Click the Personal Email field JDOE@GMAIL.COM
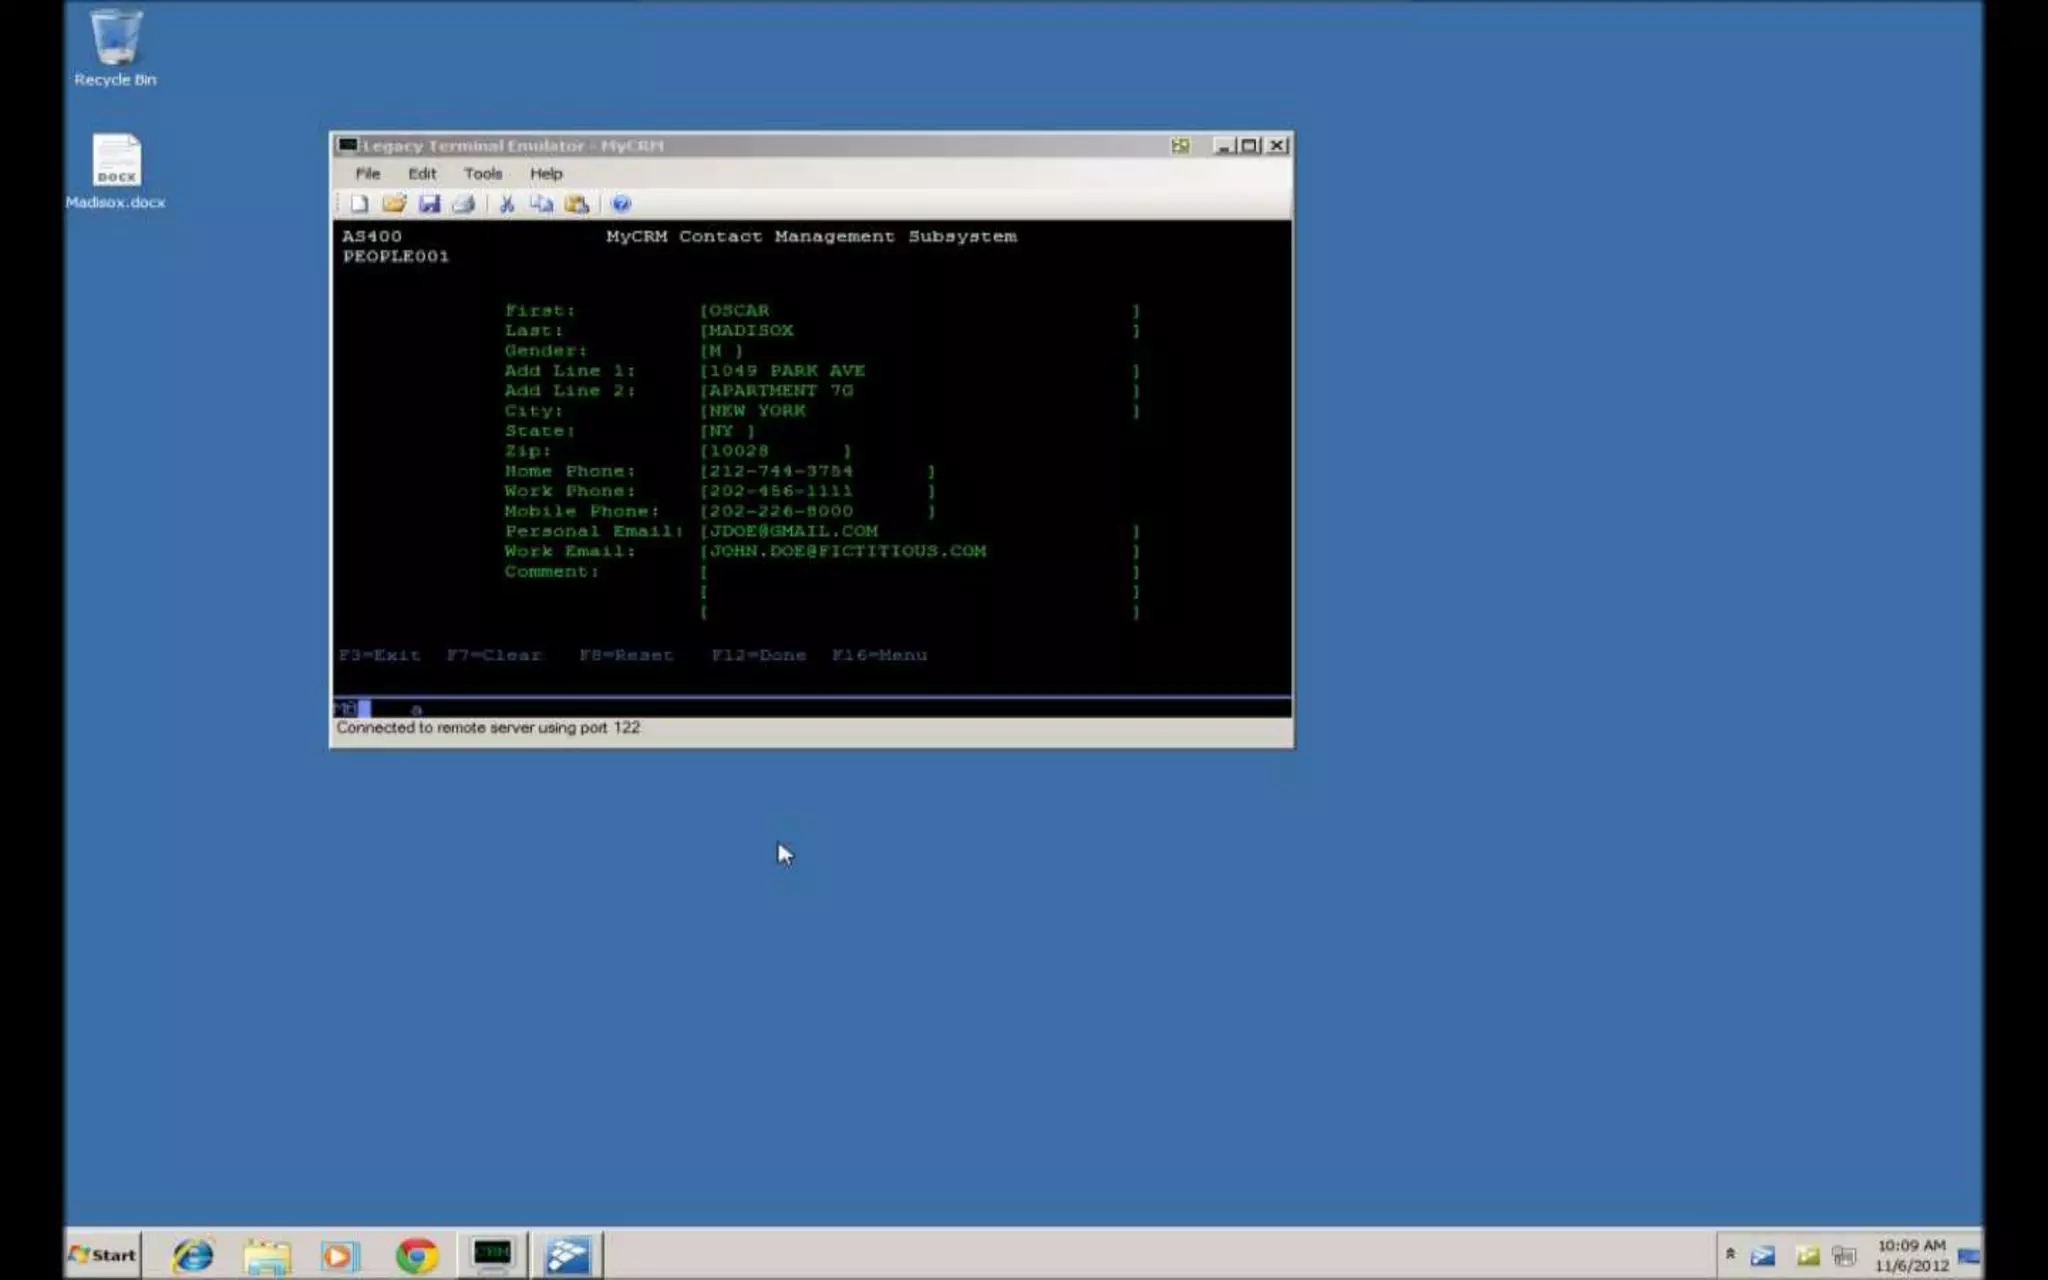 coord(920,531)
